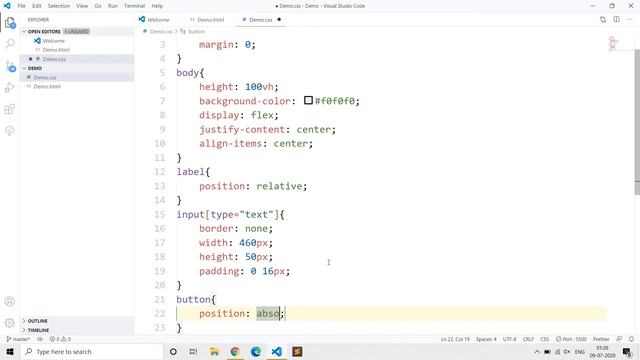Image resolution: width=640 pixels, height=360 pixels.
Task: Open the Run menu
Action: (x=113, y=6)
